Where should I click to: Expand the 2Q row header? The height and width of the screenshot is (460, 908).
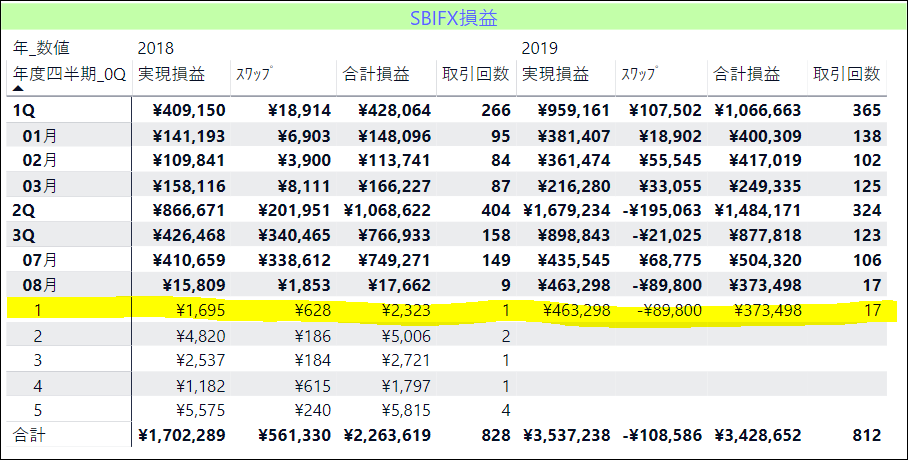click(x=24, y=210)
